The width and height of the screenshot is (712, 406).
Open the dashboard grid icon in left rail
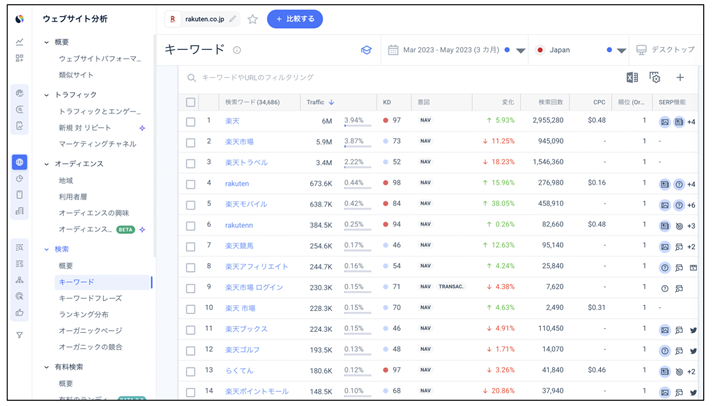pyautogui.click(x=20, y=58)
